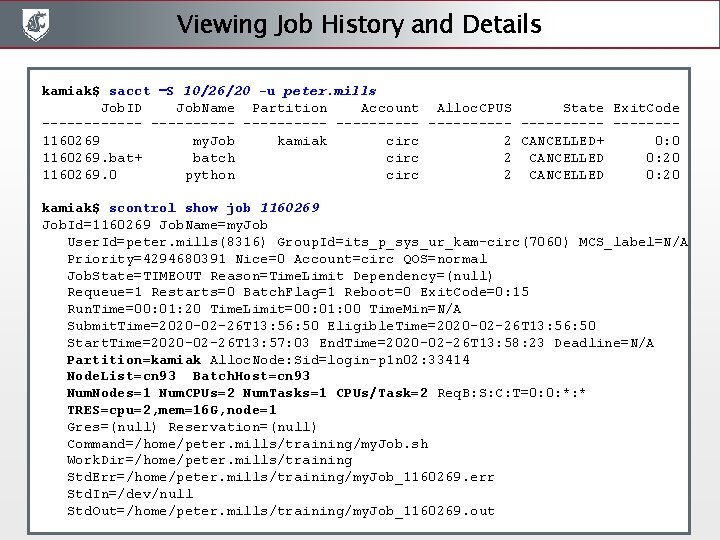Click the '1160269.bat+' job ID
Screen dimensions: 720x540
tap(92, 158)
